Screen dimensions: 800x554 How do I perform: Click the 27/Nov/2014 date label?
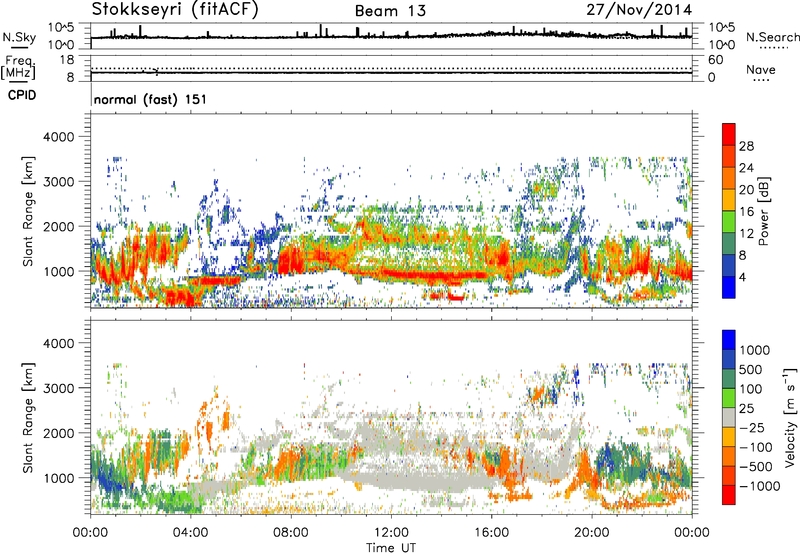pos(639,10)
